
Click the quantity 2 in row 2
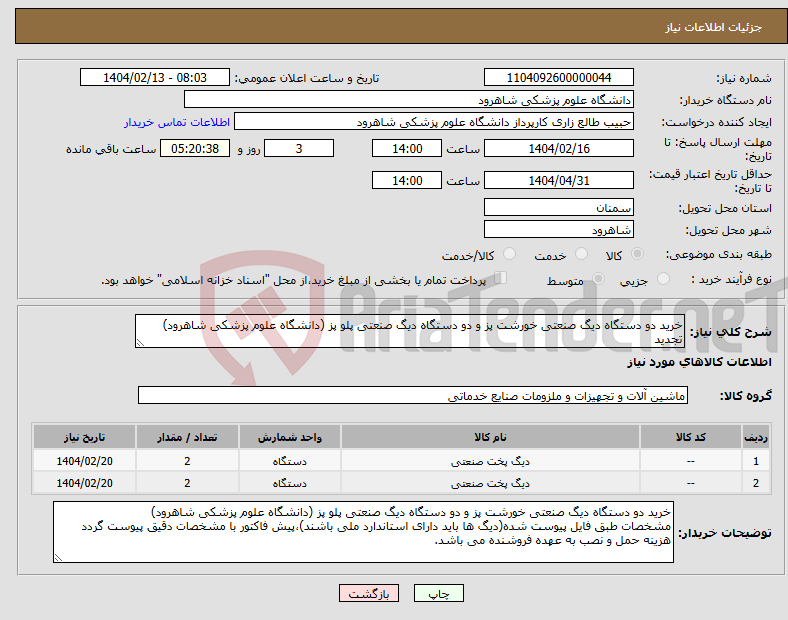(x=187, y=483)
